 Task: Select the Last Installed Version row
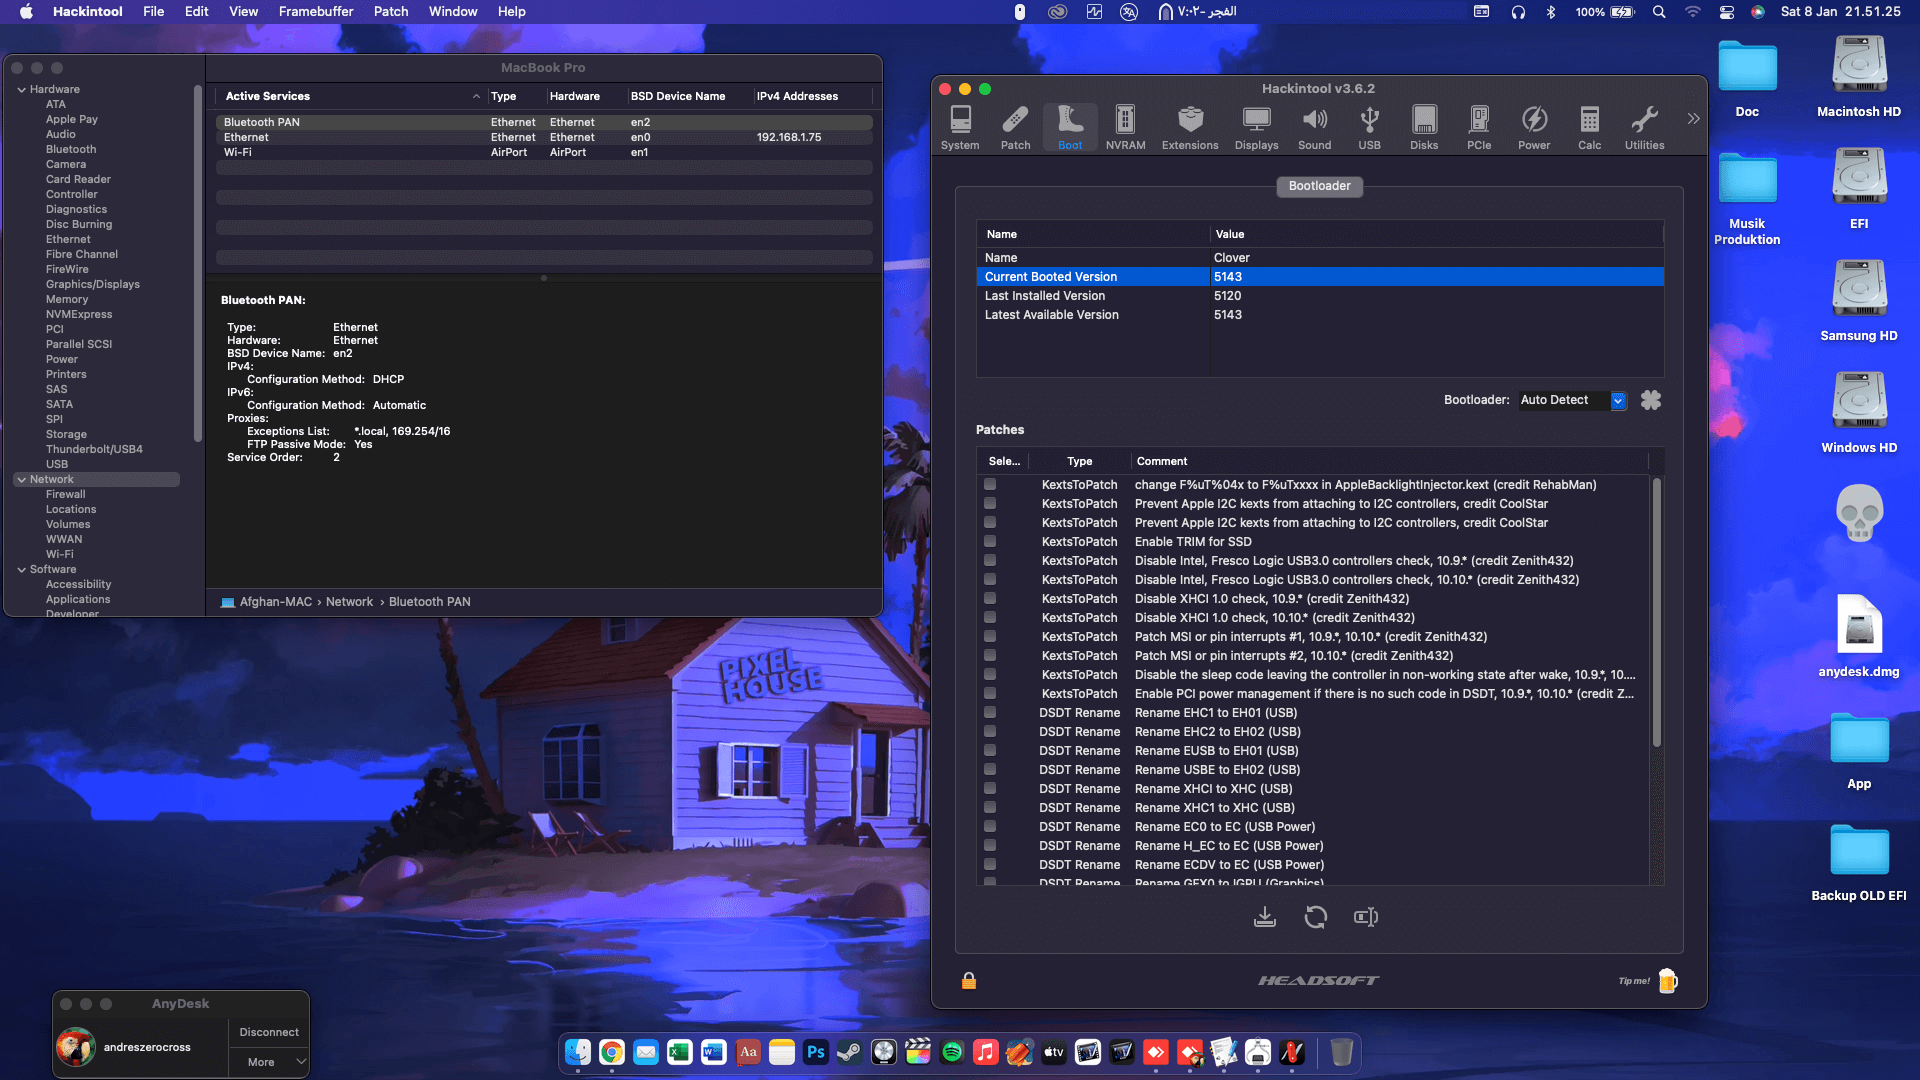pyautogui.click(x=1100, y=295)
